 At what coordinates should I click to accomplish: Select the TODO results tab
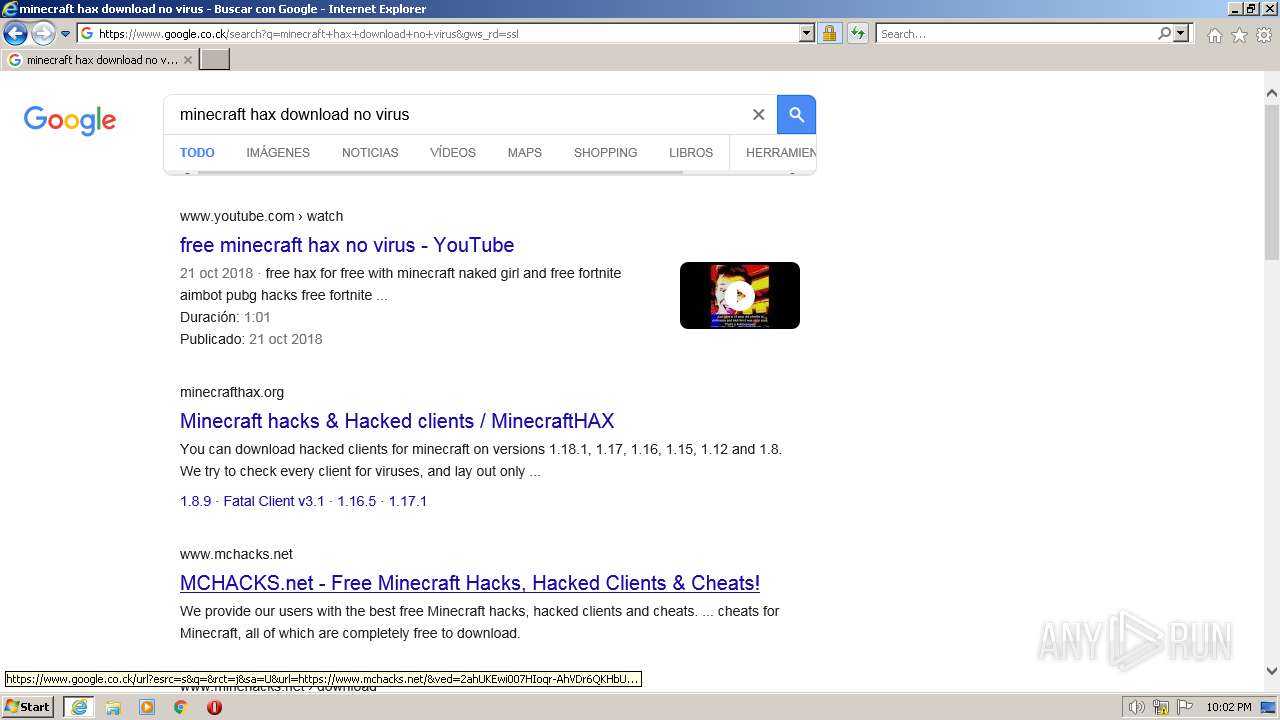[197, 153]
